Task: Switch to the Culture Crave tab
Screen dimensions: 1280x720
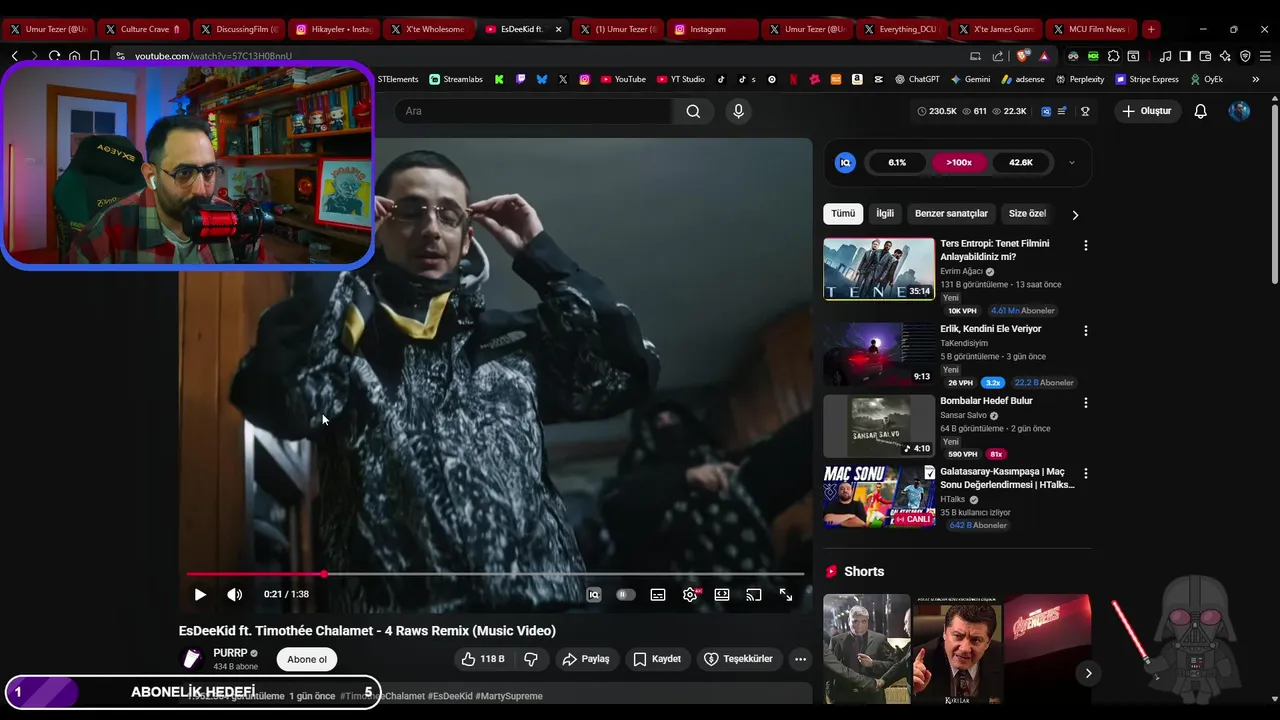Action: [144, 29]
